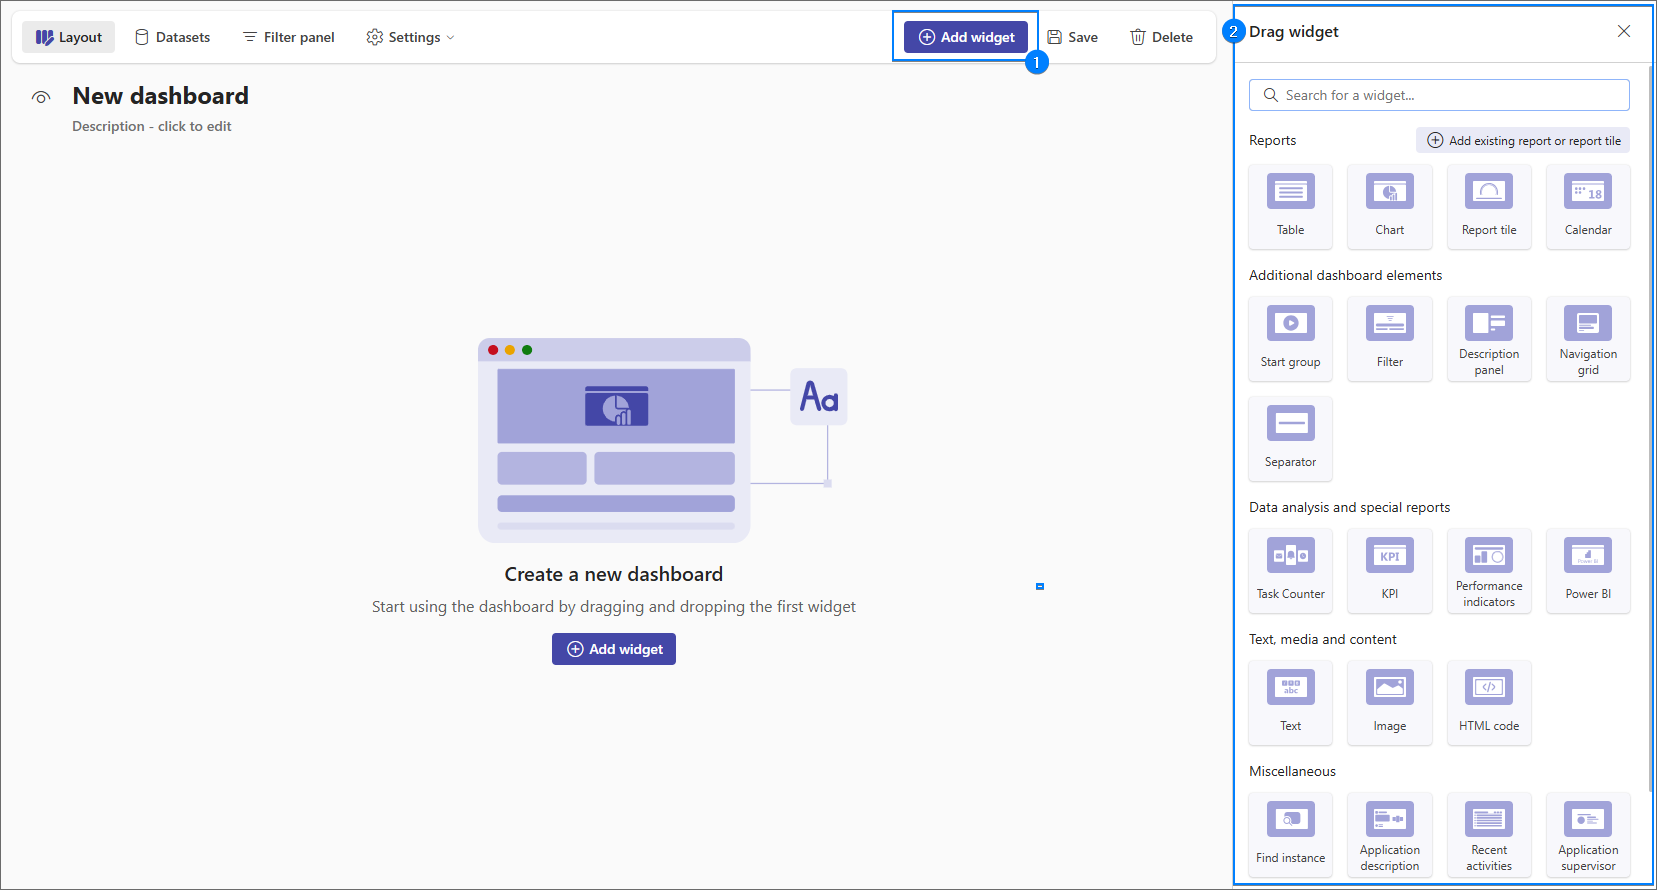Click the widget panel scrollbar
1657x890 pixels.
click(1651, 428)
